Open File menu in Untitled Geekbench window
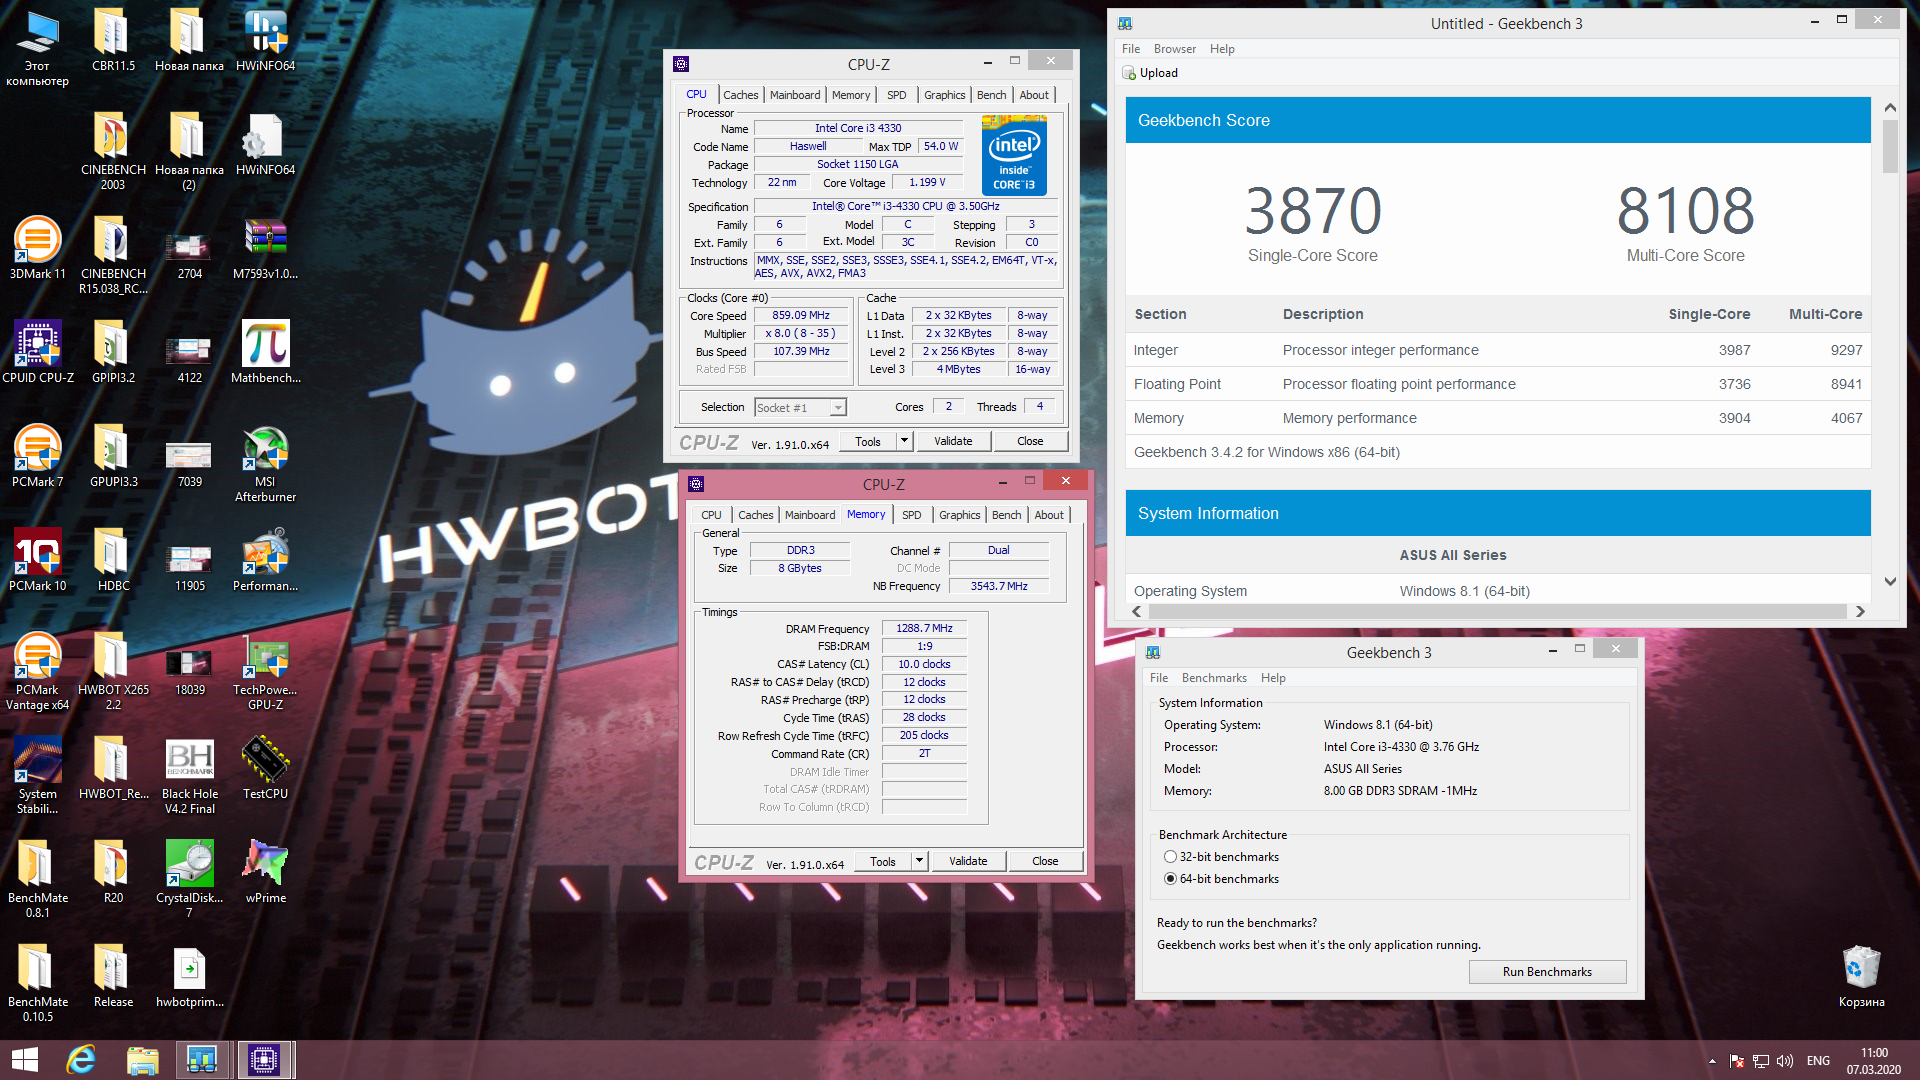 [1131, 49]
